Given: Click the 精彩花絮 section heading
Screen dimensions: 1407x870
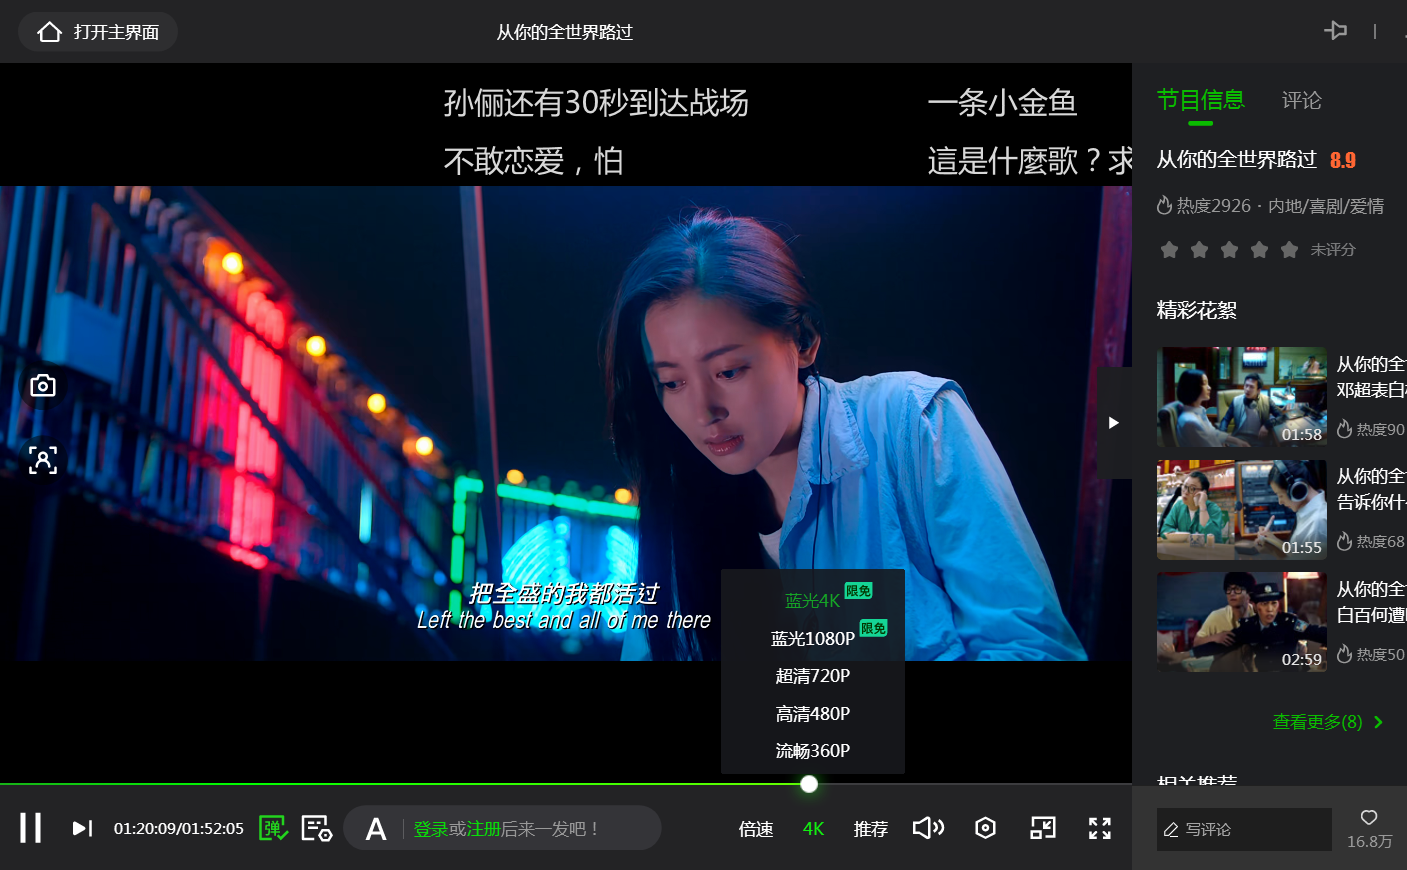Looking at the screenshot, I should point(1197,310).
